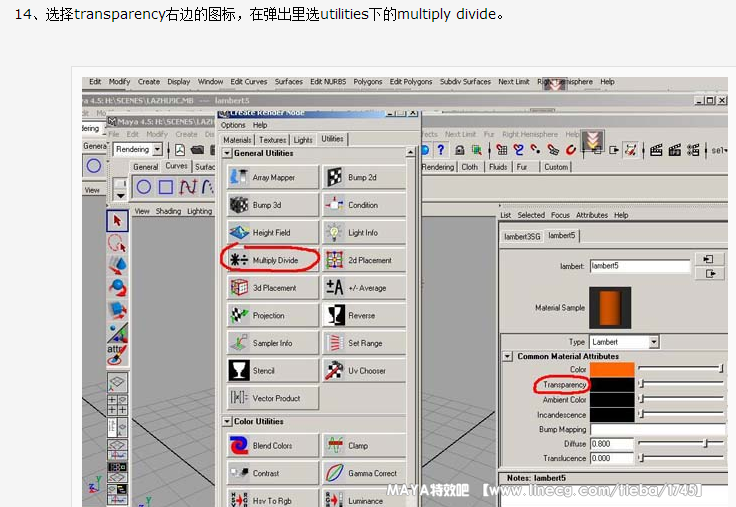Choose the Set Range utility

click(364, 343)
